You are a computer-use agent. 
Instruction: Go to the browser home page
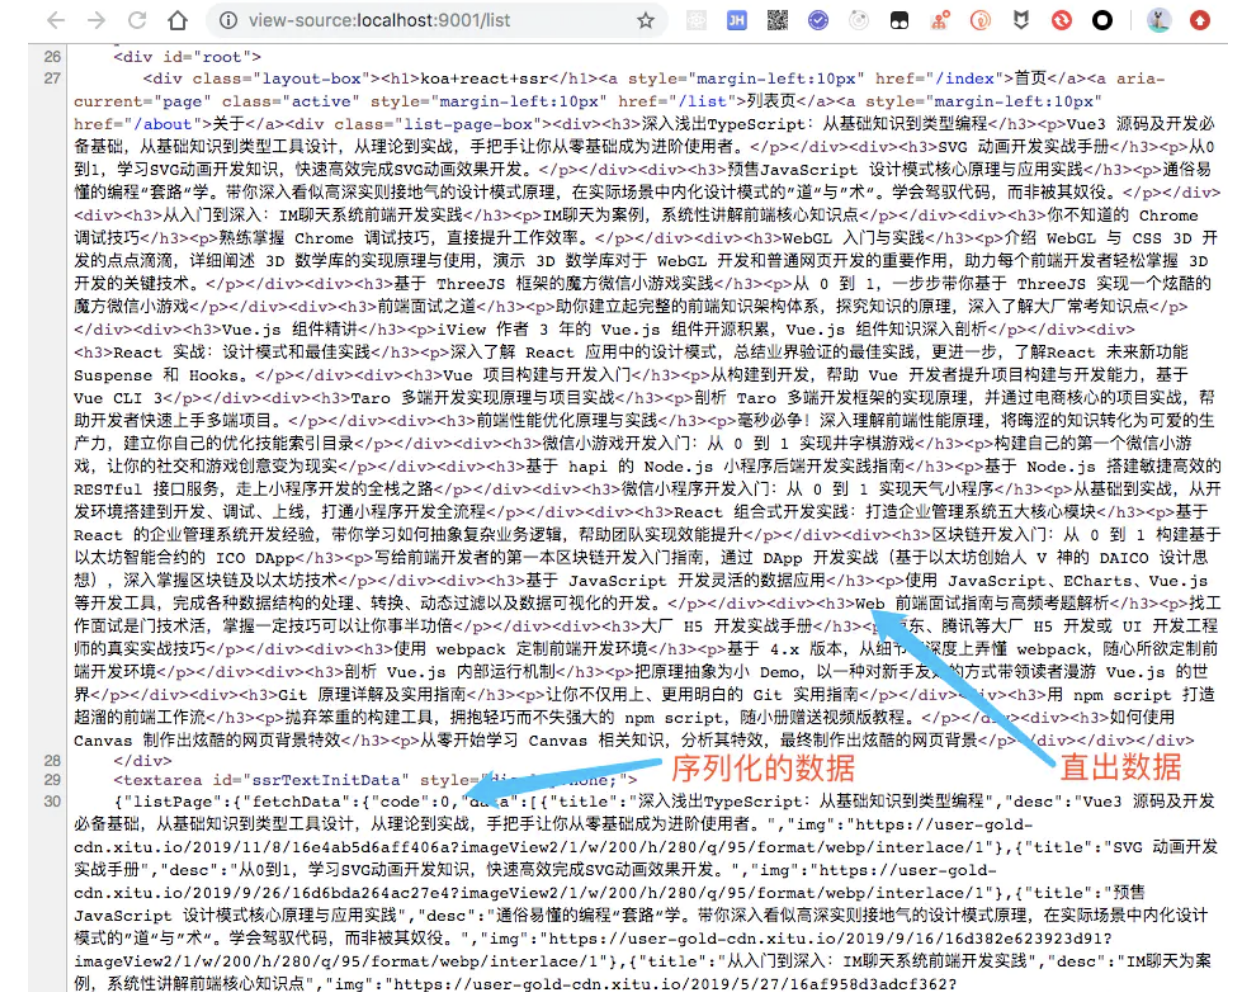pyautogui.click(x=177, y=20)
